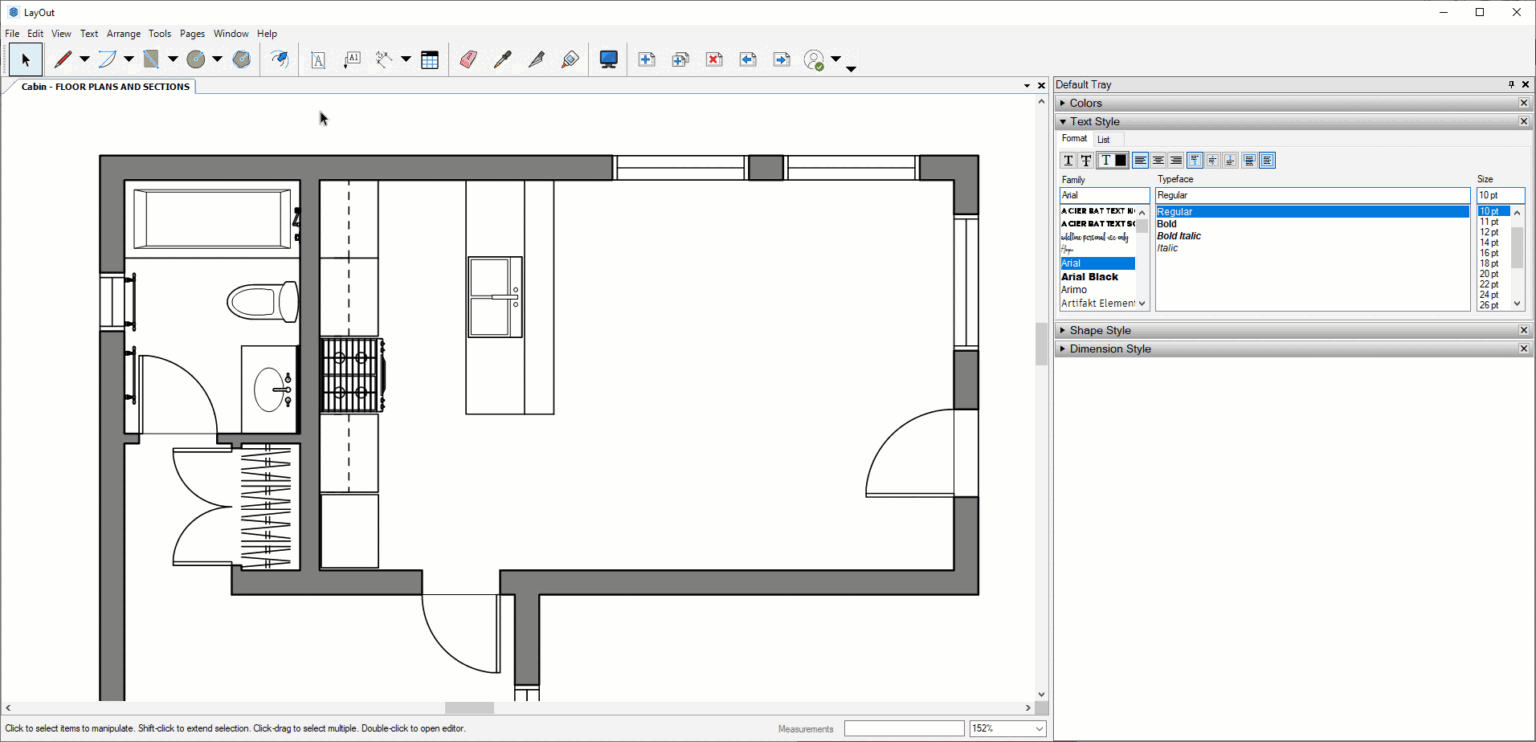This screenshot has width=1536, height=742.
Task: Click the user account sign-in button
Action: click(814, 59)
